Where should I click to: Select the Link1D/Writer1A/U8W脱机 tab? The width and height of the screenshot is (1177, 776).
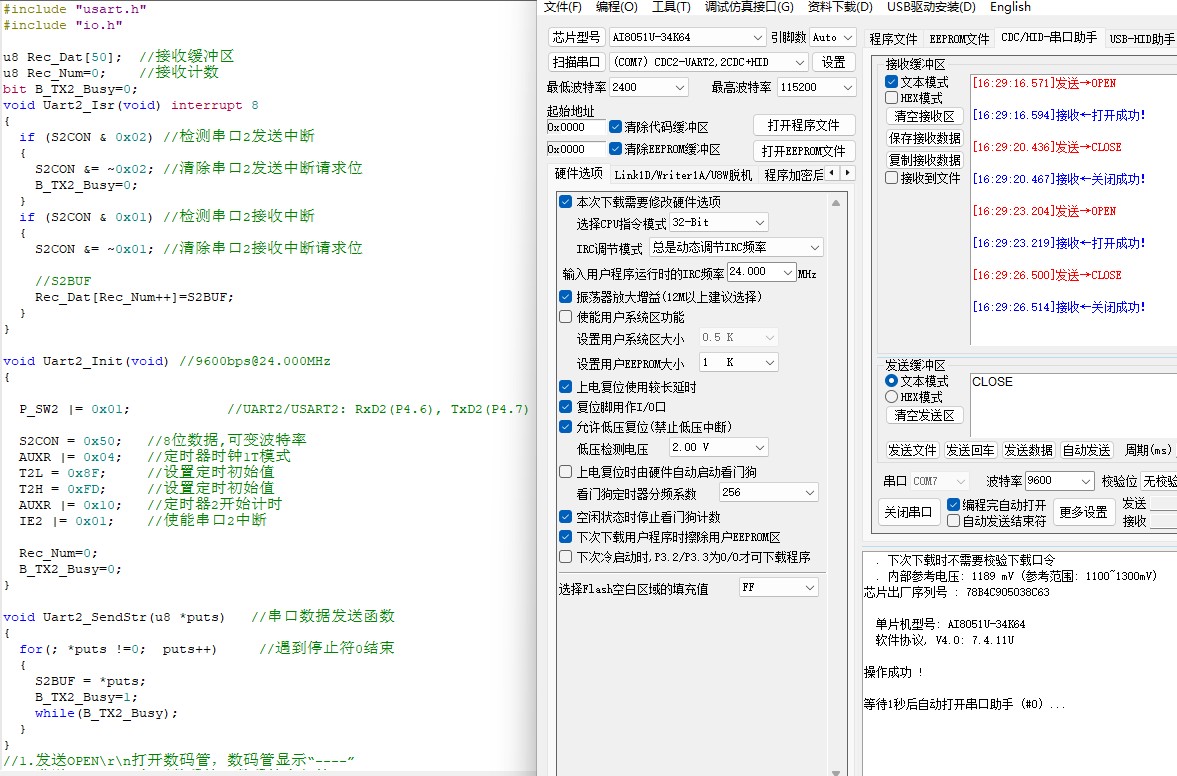683,175
